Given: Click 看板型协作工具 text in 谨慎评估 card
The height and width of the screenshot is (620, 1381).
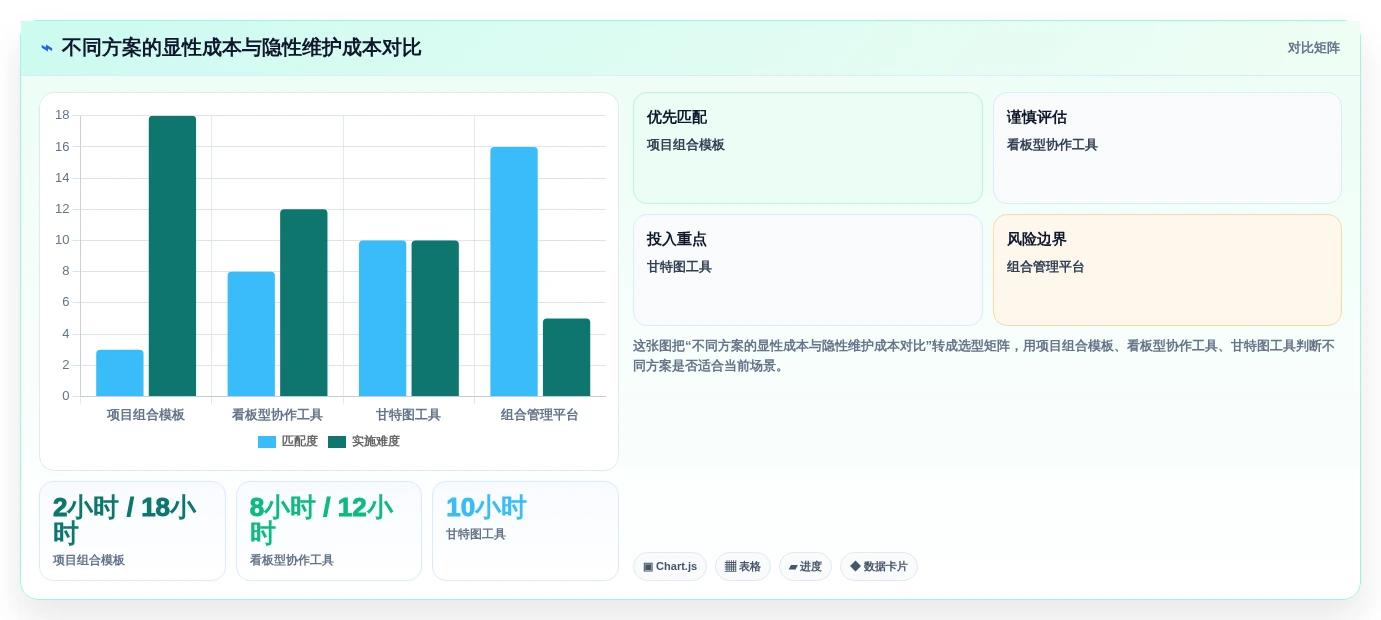Looking at the screenshot, I should 1052,145.
